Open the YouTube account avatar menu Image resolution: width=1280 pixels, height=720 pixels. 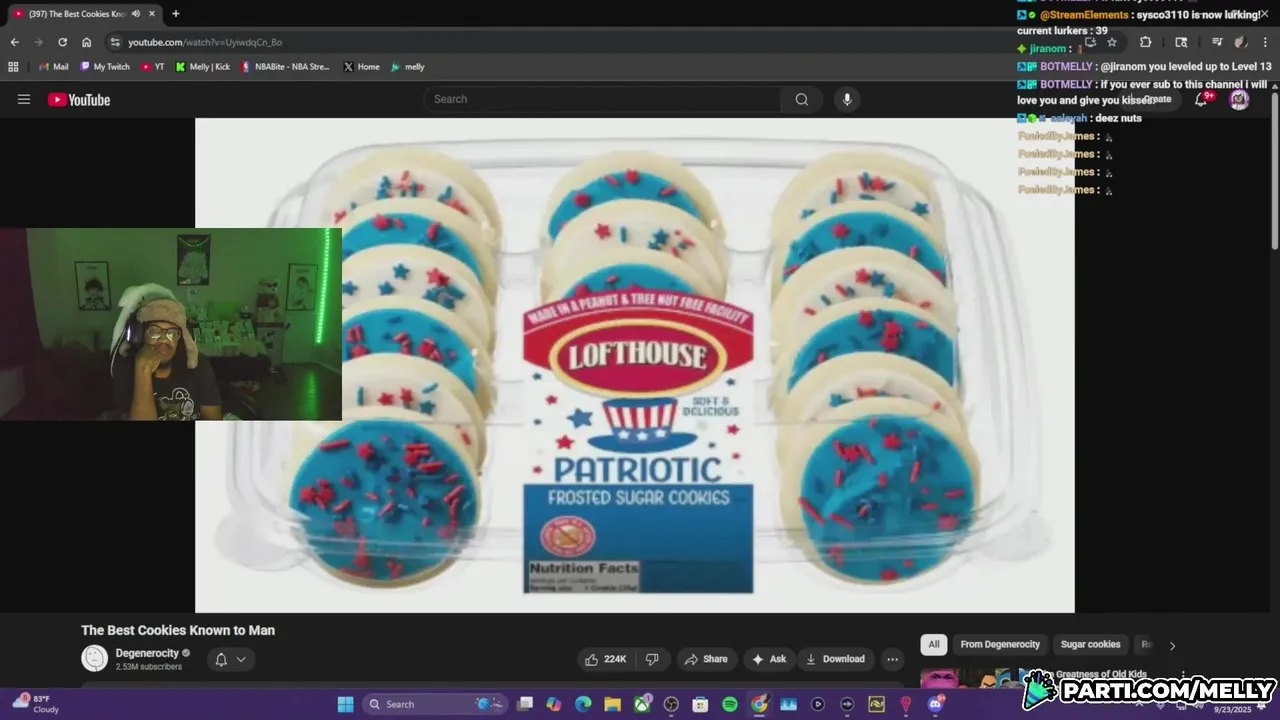[1239, 99]
